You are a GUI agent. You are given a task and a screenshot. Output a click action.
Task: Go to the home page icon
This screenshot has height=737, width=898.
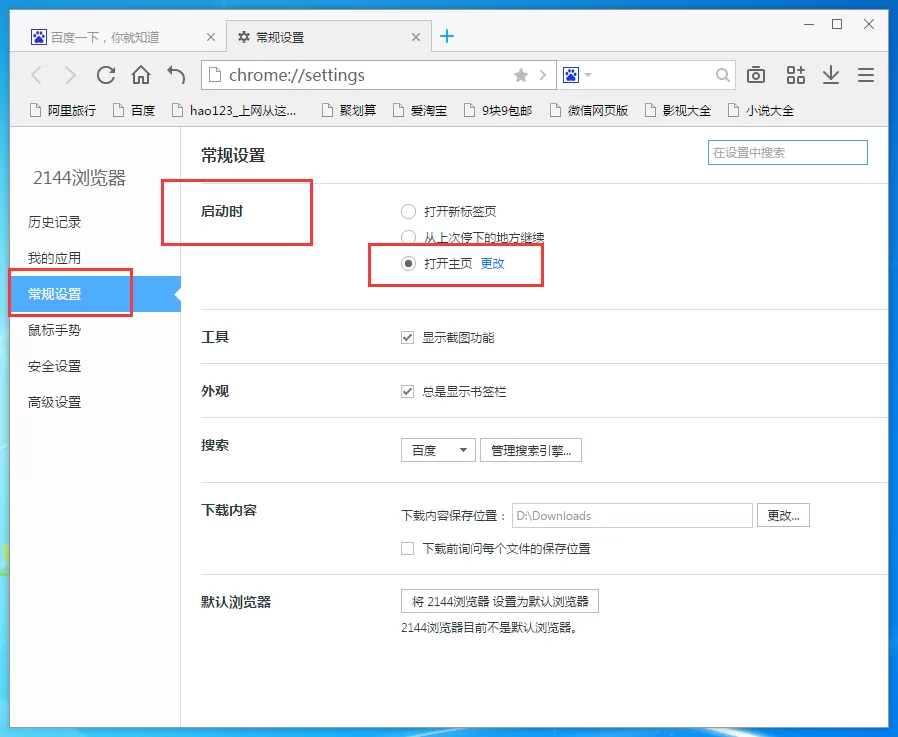tap(141, 75)
